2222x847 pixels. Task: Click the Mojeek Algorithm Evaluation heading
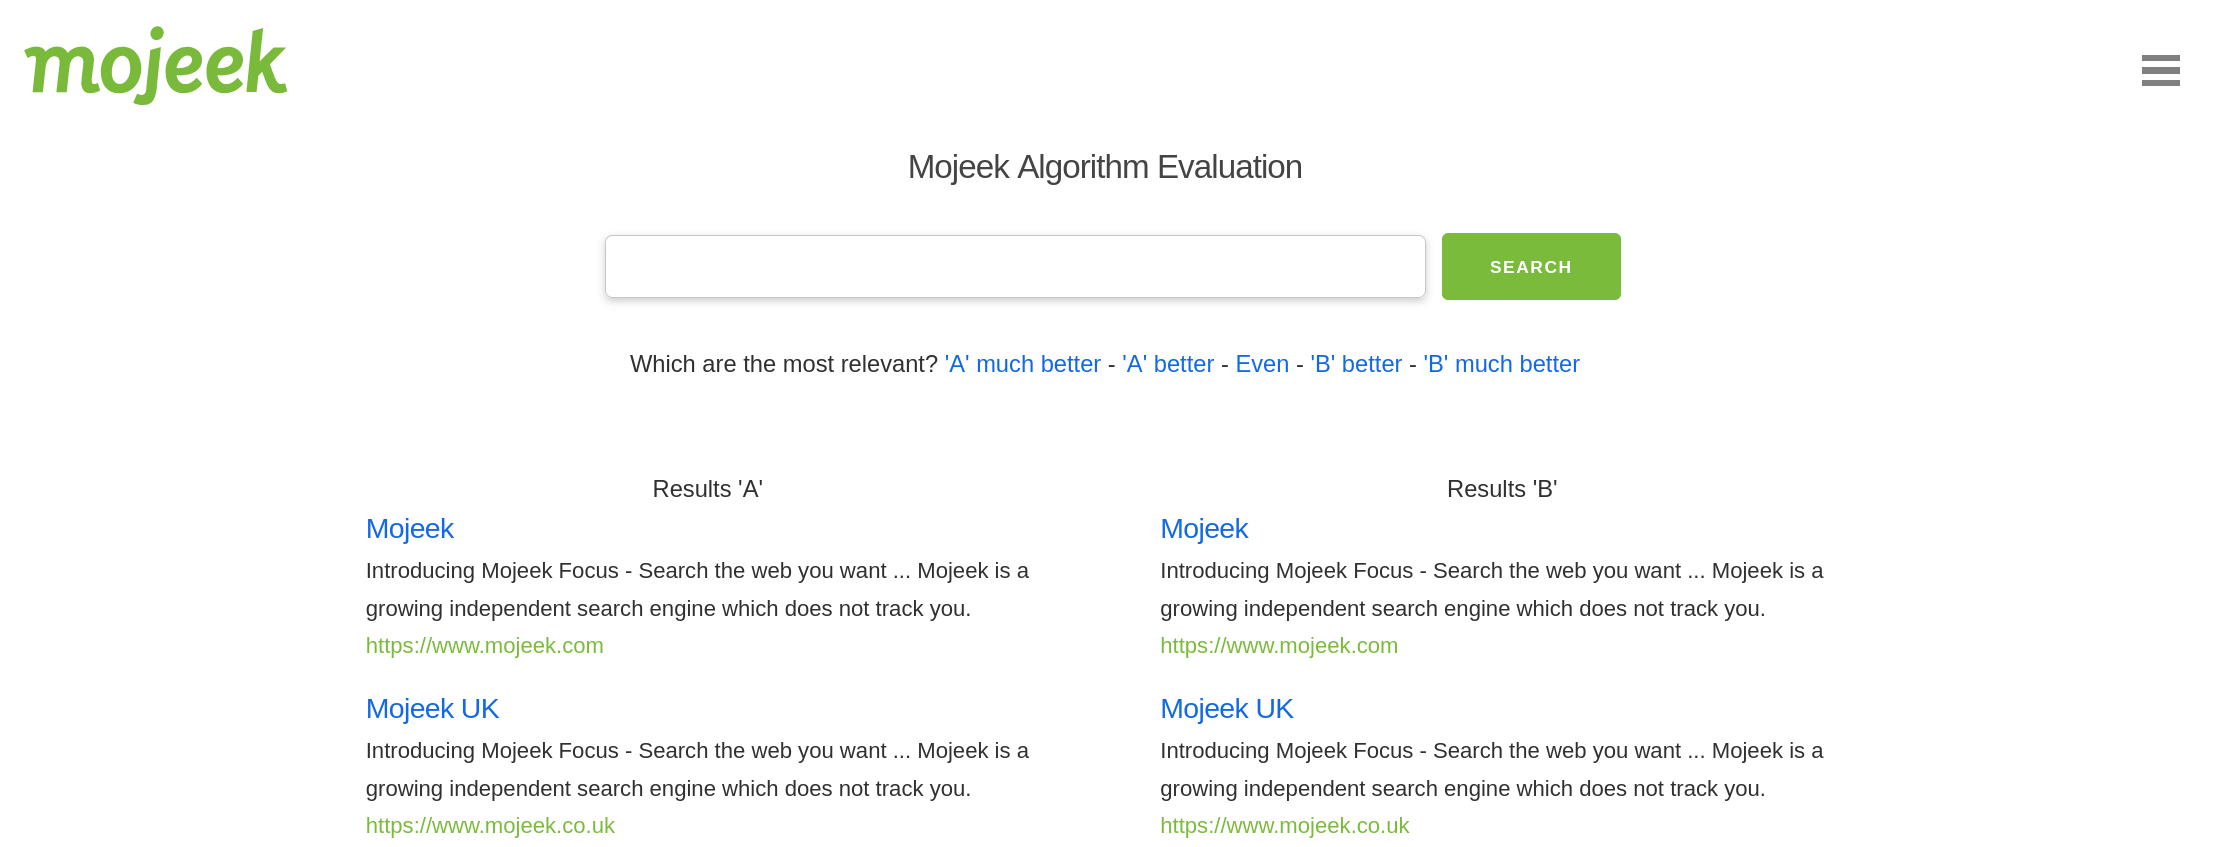click(1105, 167)
